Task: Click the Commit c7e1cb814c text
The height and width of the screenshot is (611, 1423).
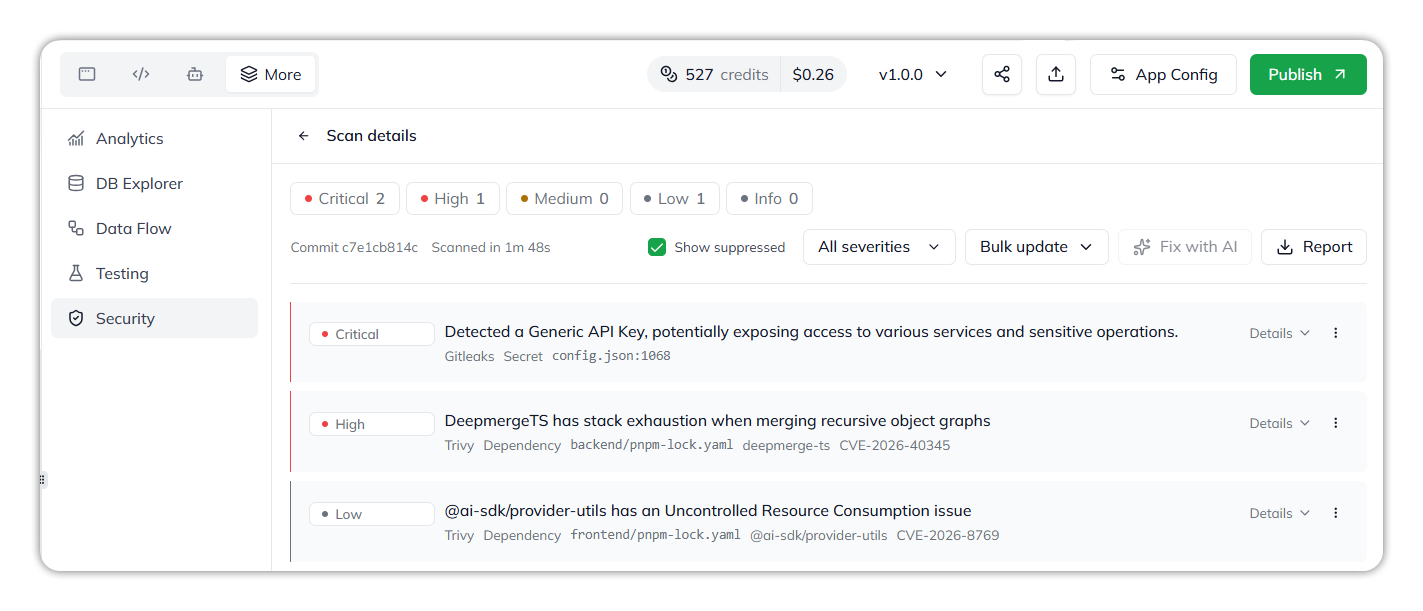Action: (x=354, y=247)
